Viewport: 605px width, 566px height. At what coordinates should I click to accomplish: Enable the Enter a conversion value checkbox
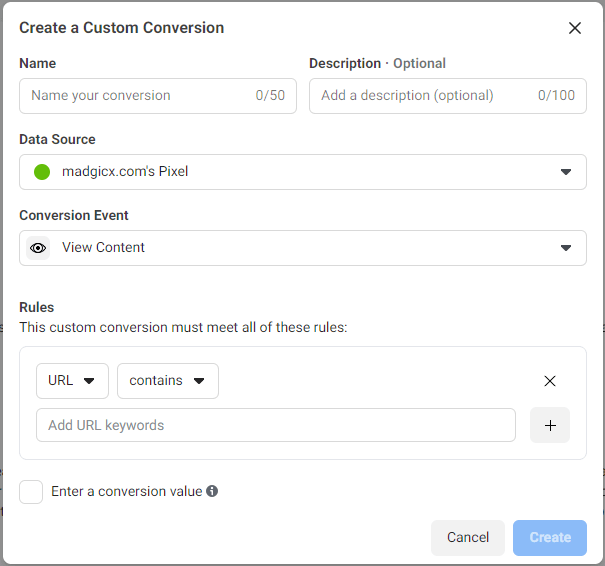coord(31,492)
